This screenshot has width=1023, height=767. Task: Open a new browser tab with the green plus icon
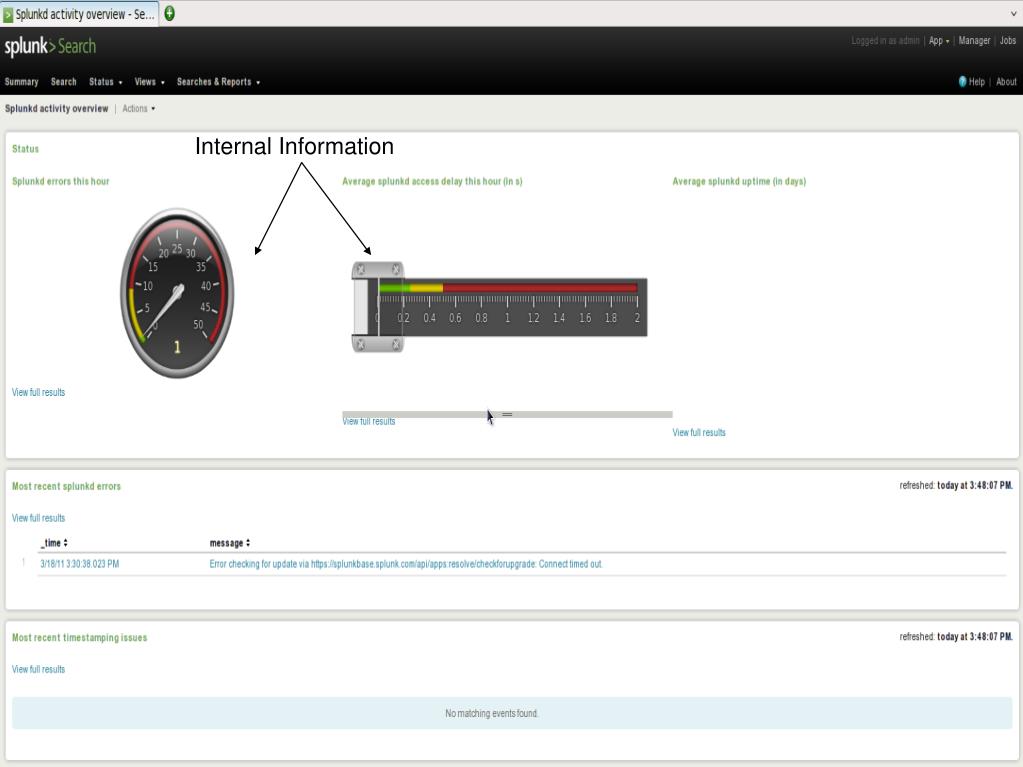[x=169, y=13]
